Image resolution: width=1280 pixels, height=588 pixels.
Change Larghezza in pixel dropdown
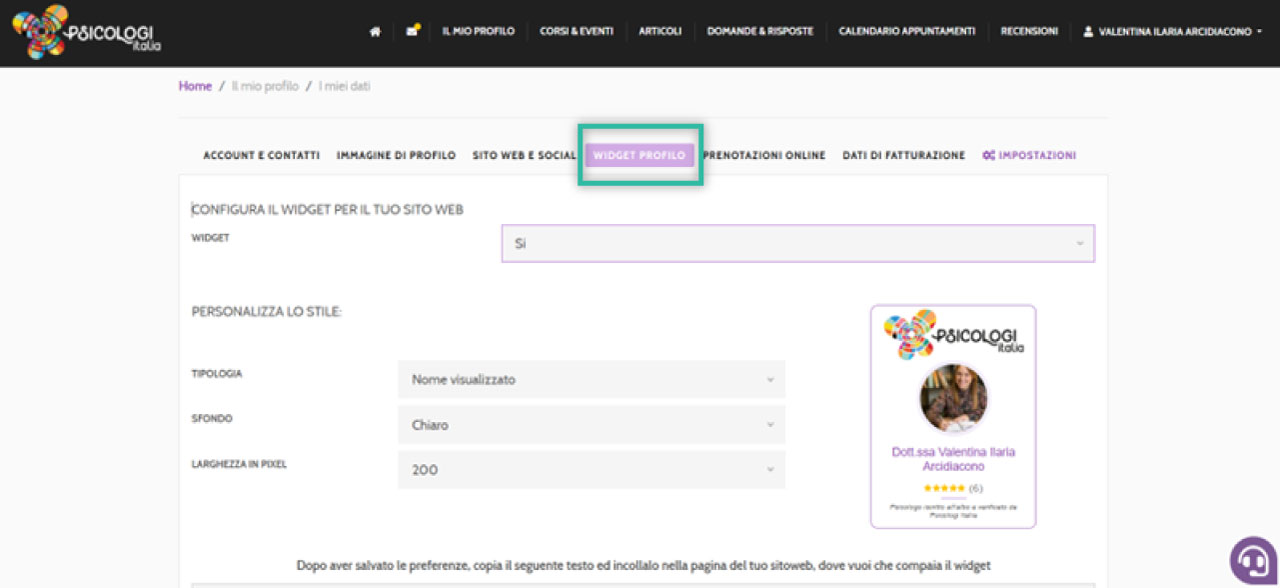591,470
